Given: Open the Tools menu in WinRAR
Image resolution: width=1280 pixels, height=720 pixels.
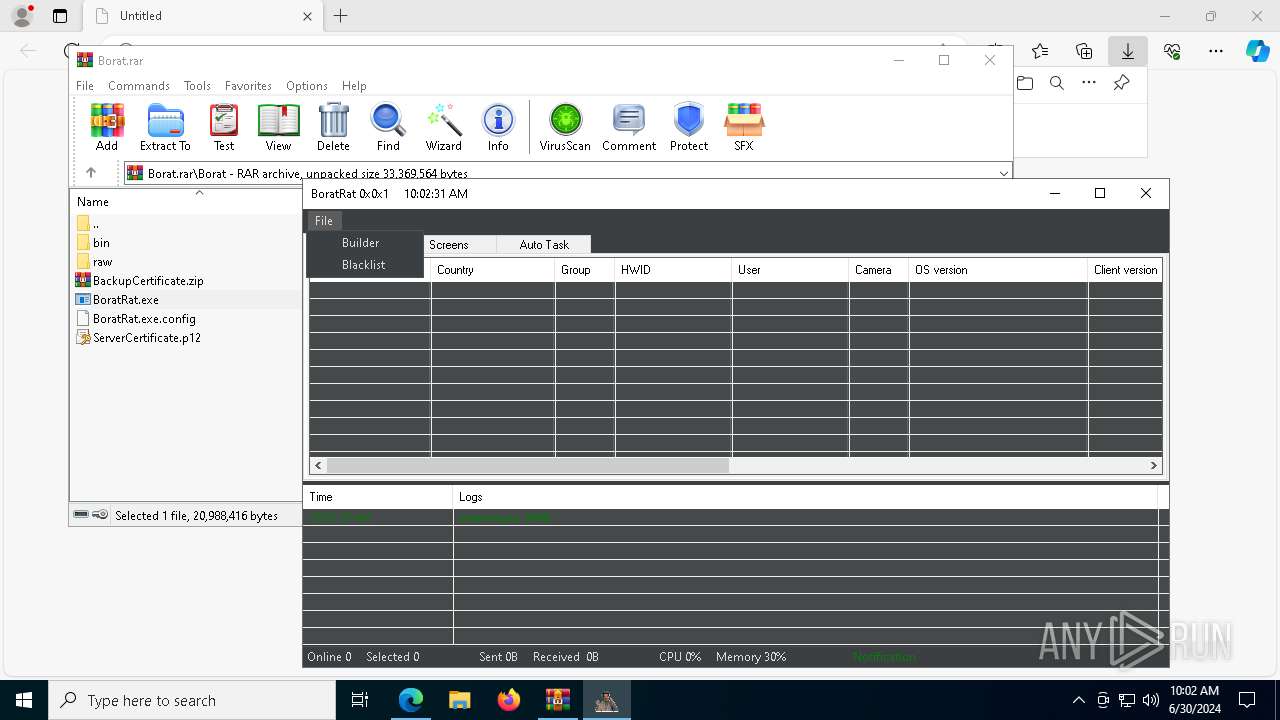Looking at the screenshot, I should tap(197, 86).
